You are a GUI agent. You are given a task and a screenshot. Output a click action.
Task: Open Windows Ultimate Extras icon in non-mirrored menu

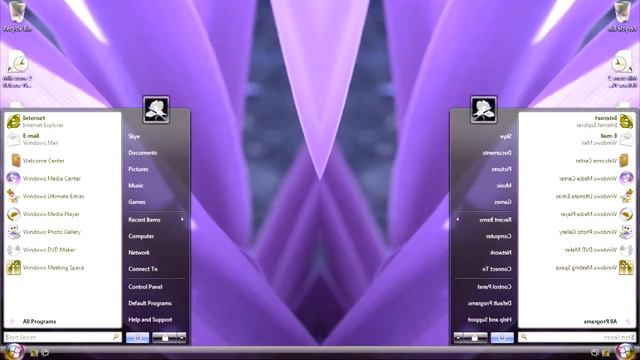coord(13,196)
